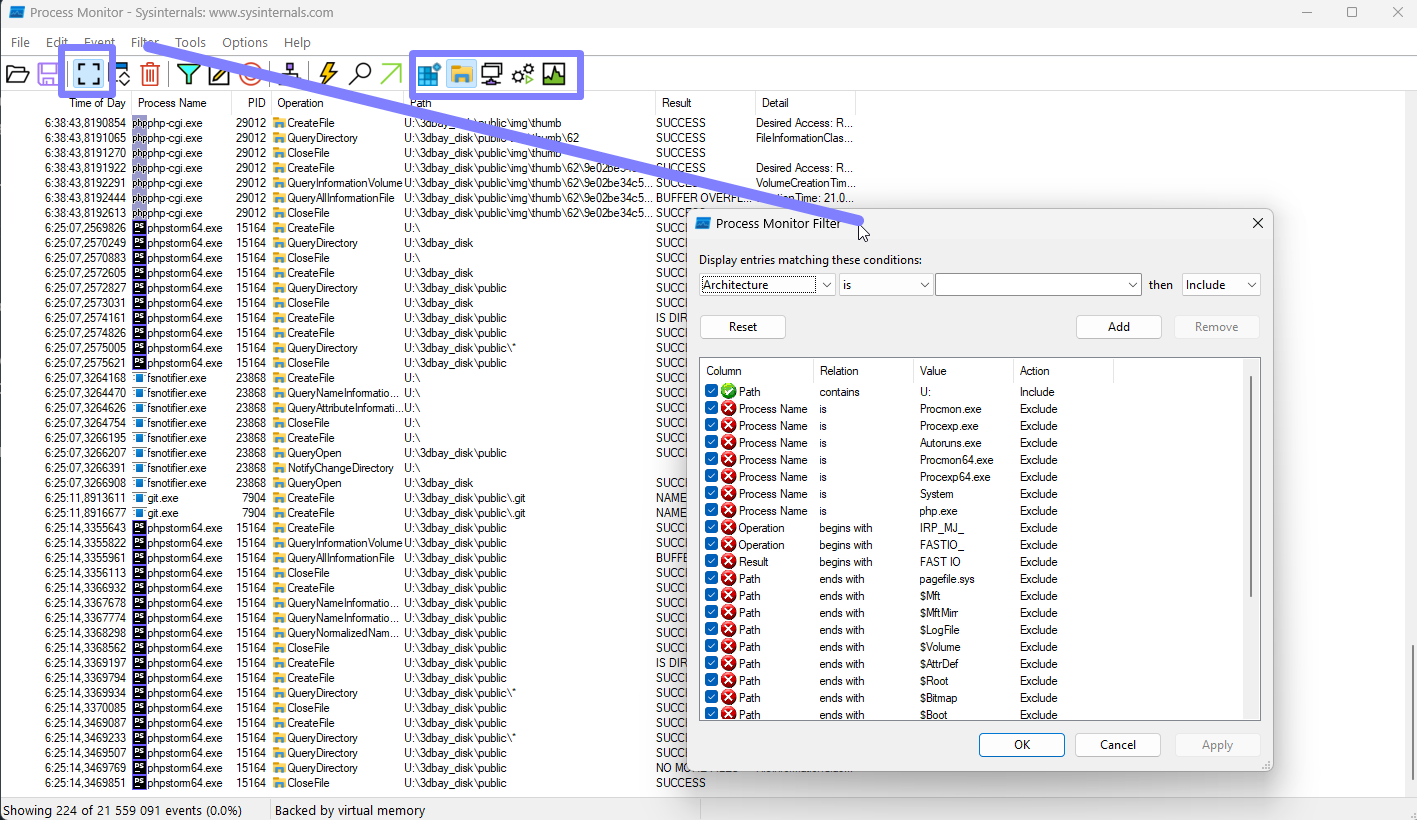Open the Filter funnel toolbar icon

188,74
